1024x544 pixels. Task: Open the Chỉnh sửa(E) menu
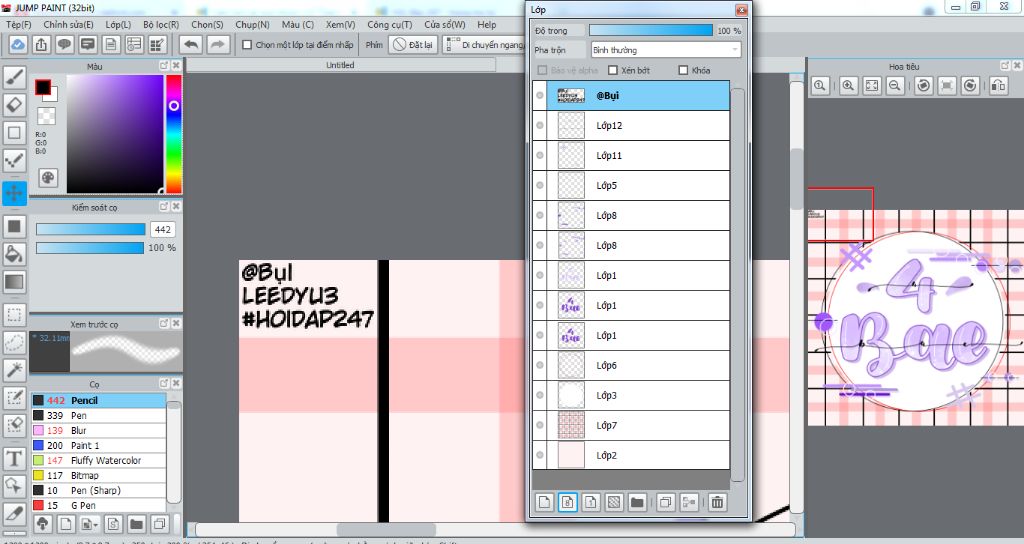coord(69,24)
